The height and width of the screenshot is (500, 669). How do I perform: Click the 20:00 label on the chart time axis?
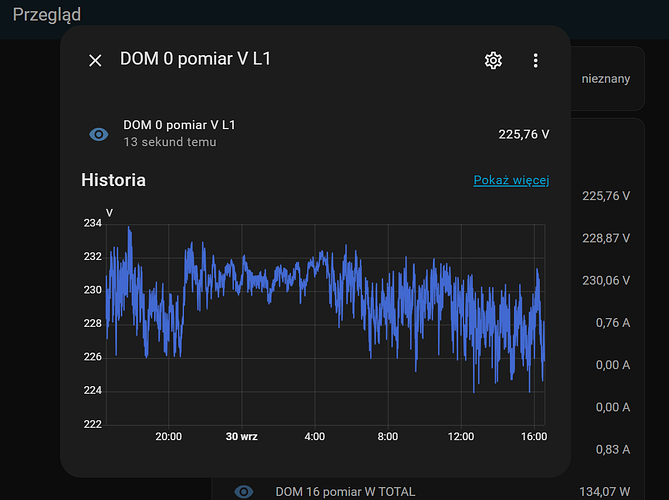tap(168, 437)
